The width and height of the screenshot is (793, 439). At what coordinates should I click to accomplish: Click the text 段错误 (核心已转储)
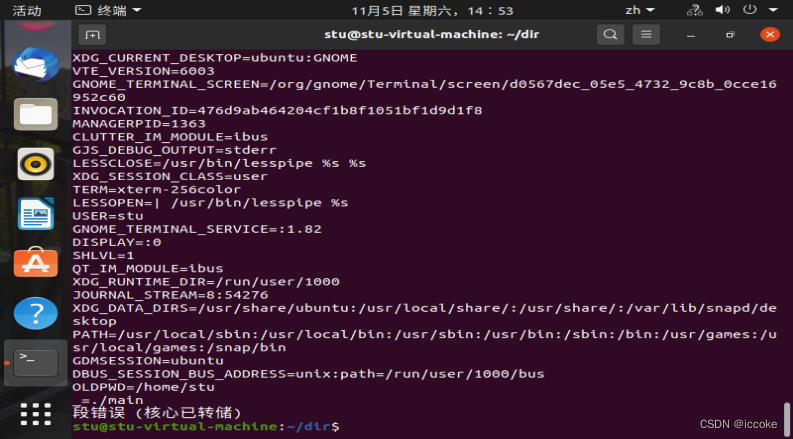coord(157,413)
